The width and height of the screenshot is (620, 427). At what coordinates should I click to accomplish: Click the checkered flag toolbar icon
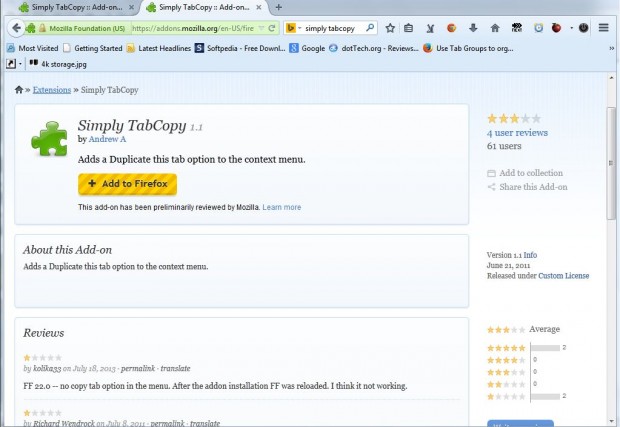(516, 28)
